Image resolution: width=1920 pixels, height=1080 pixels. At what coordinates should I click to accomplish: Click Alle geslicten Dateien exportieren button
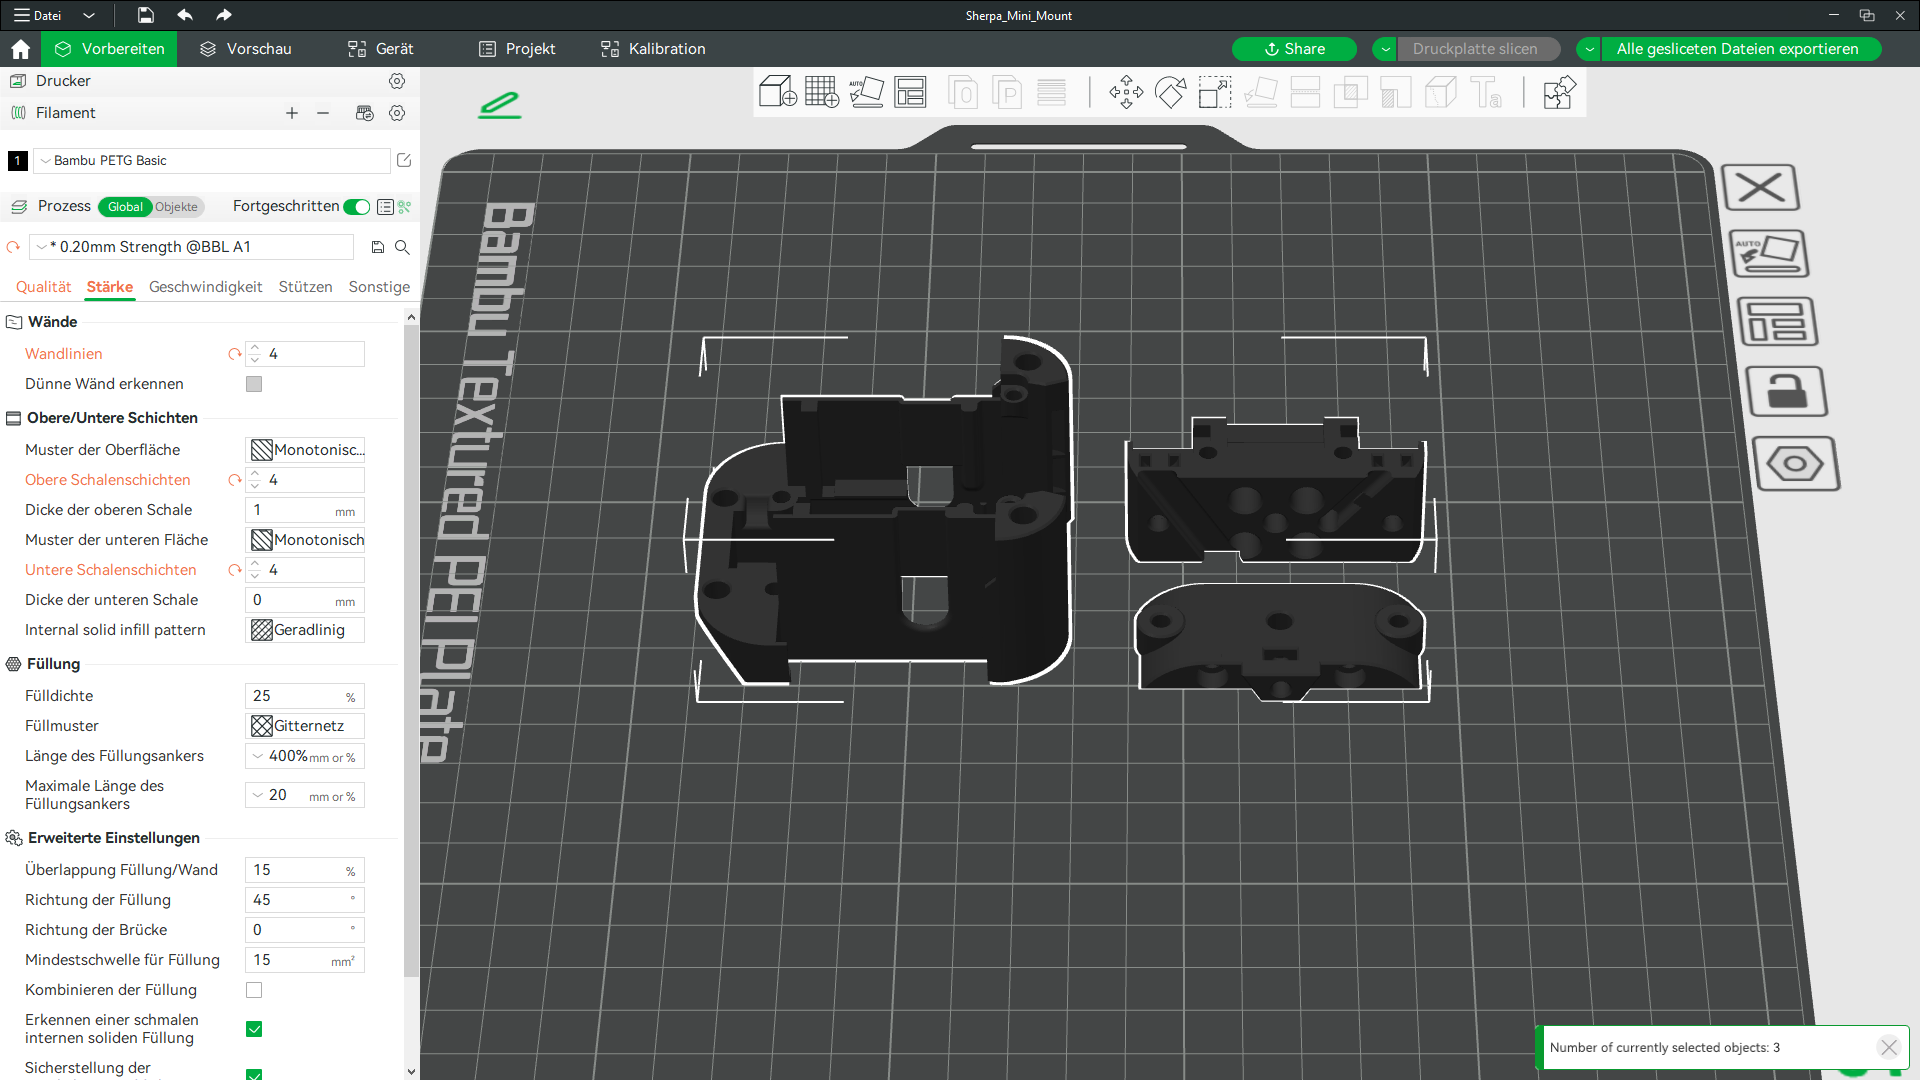[1737, 49]
